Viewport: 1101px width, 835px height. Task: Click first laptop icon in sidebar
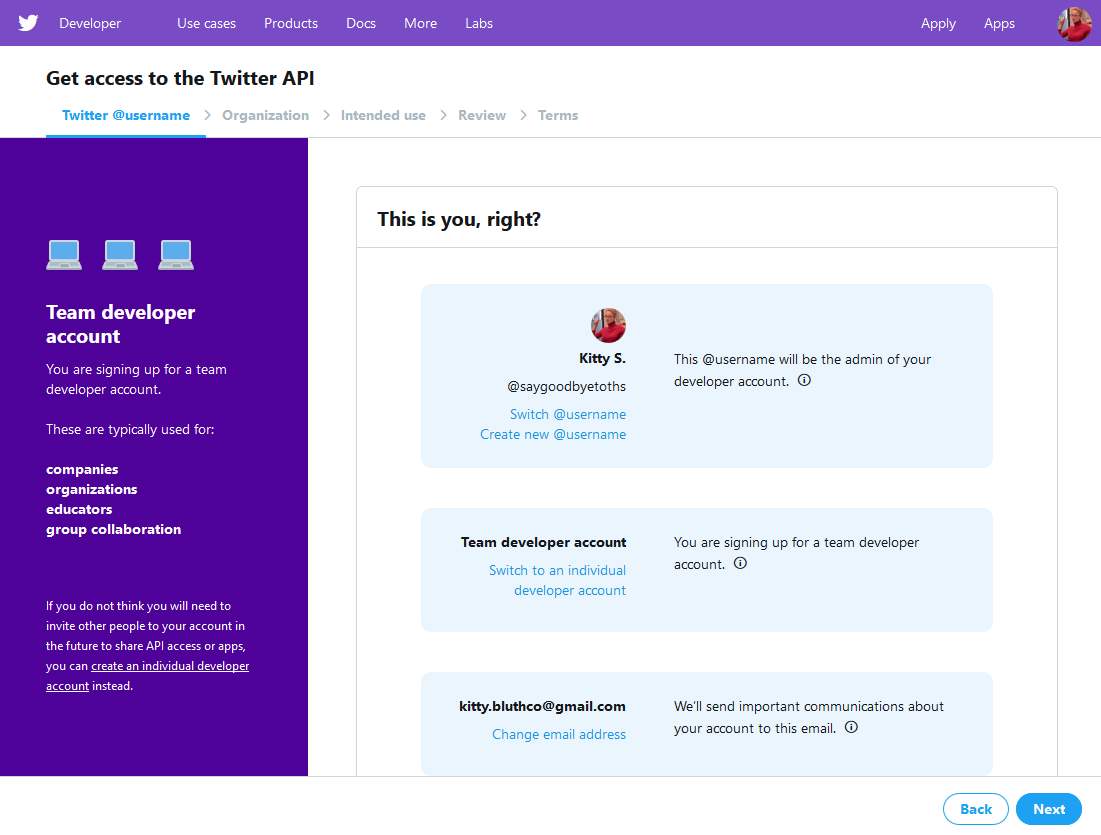coord(64,255)
